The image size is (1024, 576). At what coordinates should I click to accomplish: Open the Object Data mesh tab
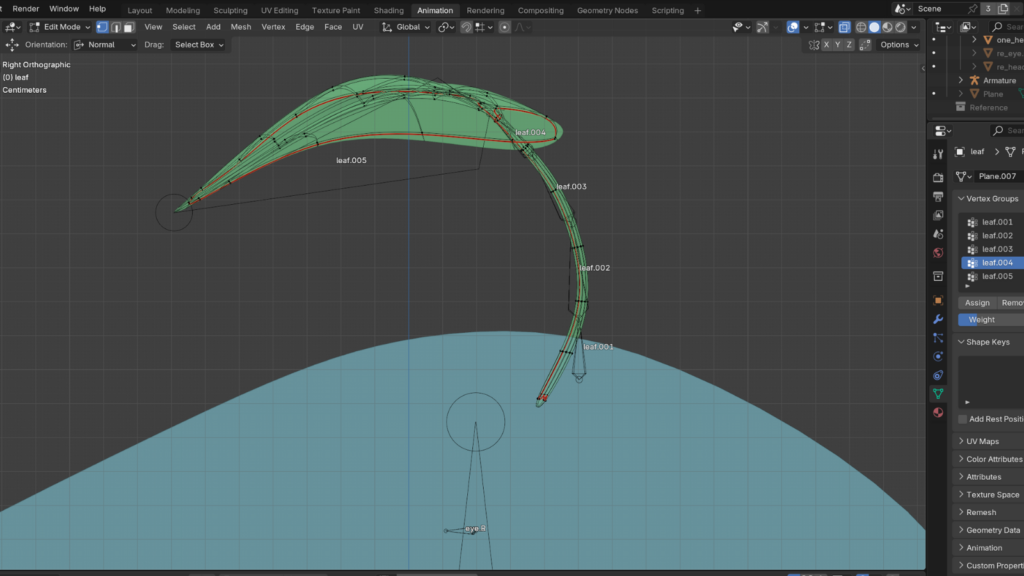pos(938,394)
